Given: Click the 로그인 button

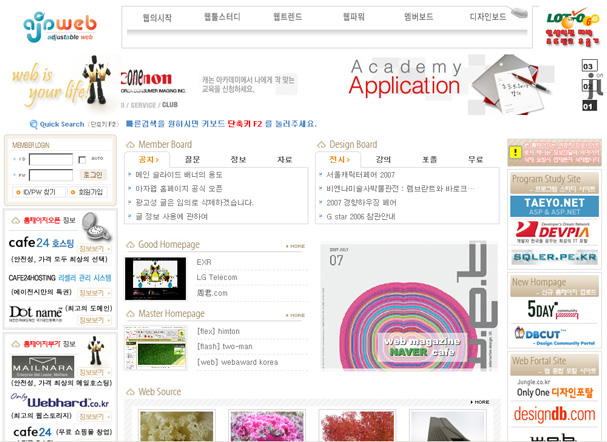Looking at the screenshot, I should click(93, 175).
